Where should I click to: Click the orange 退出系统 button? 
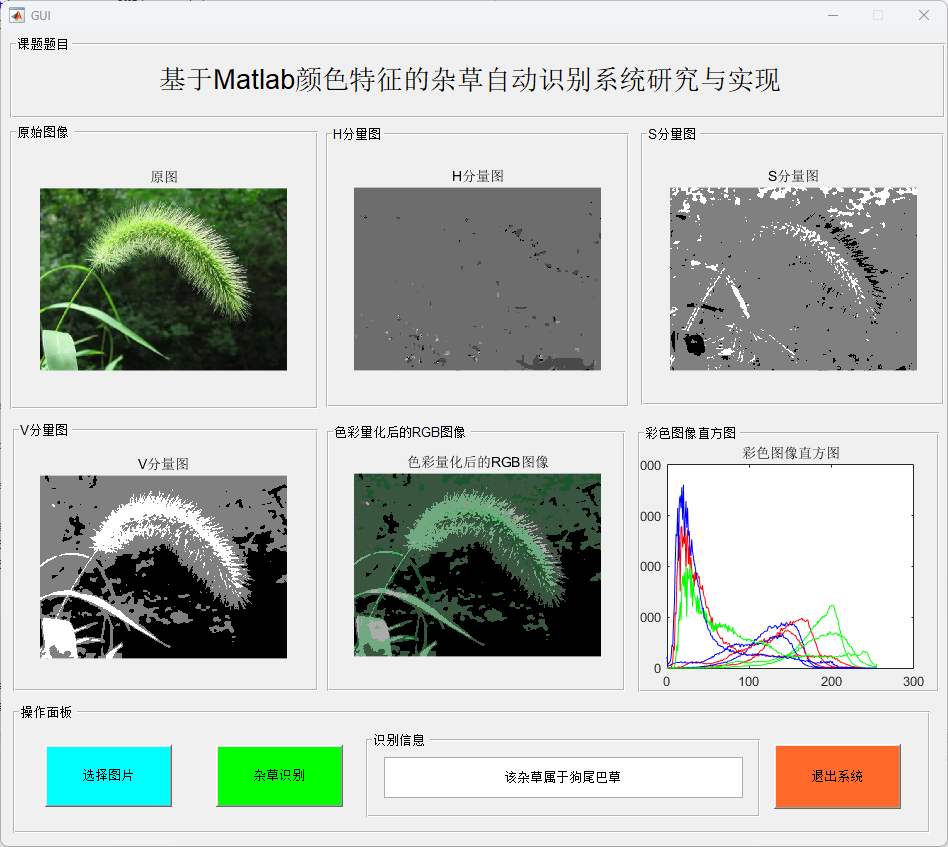tap(837, 776)
